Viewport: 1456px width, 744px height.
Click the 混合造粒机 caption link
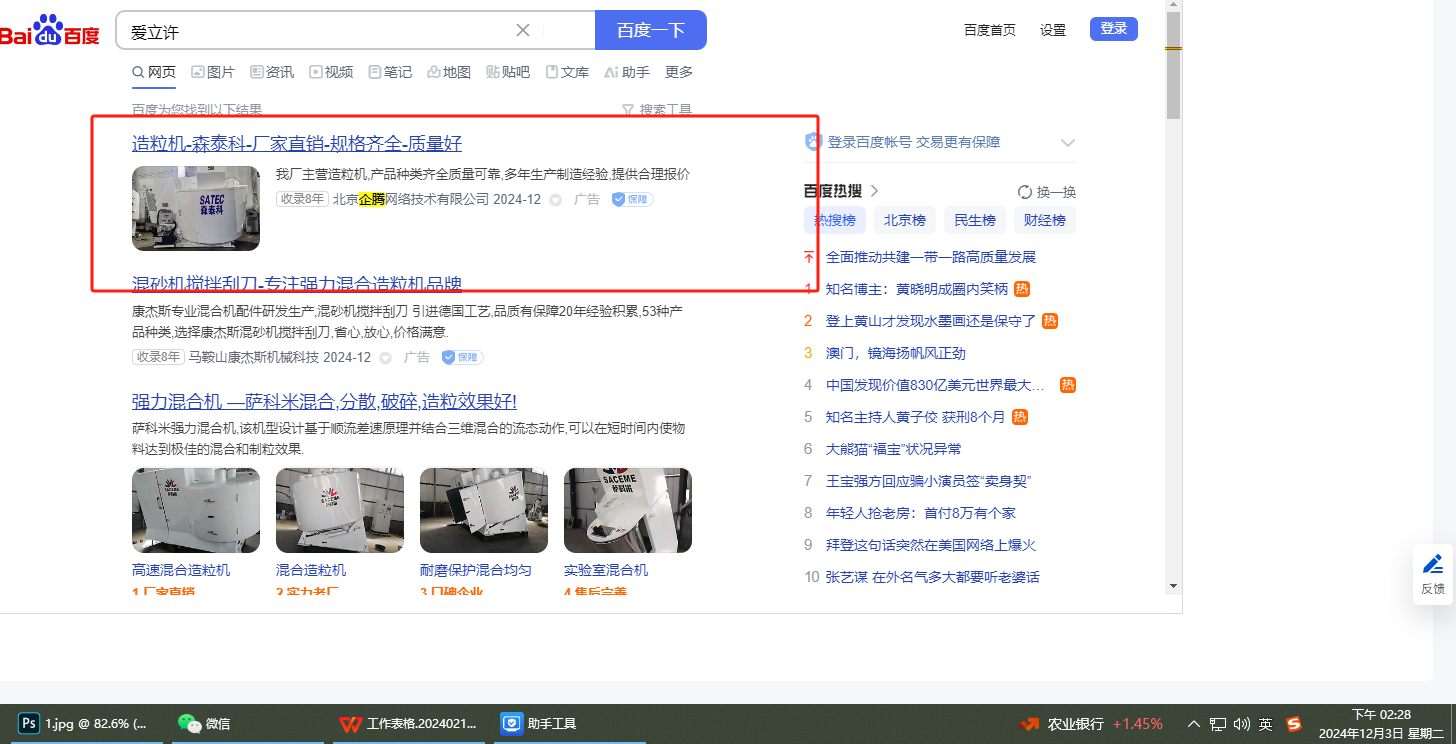point(311,570)
